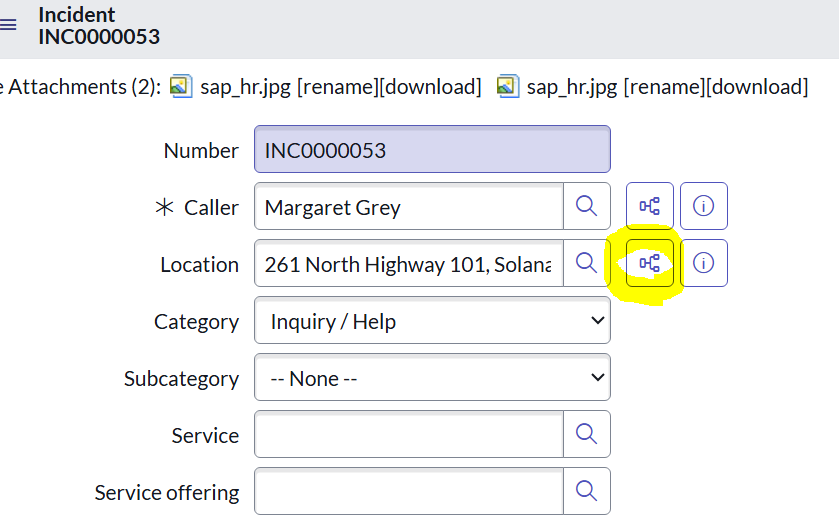This screenshot has height=518, width=839.
Task: Click the Category field label
Action: [x=196, y=322]
